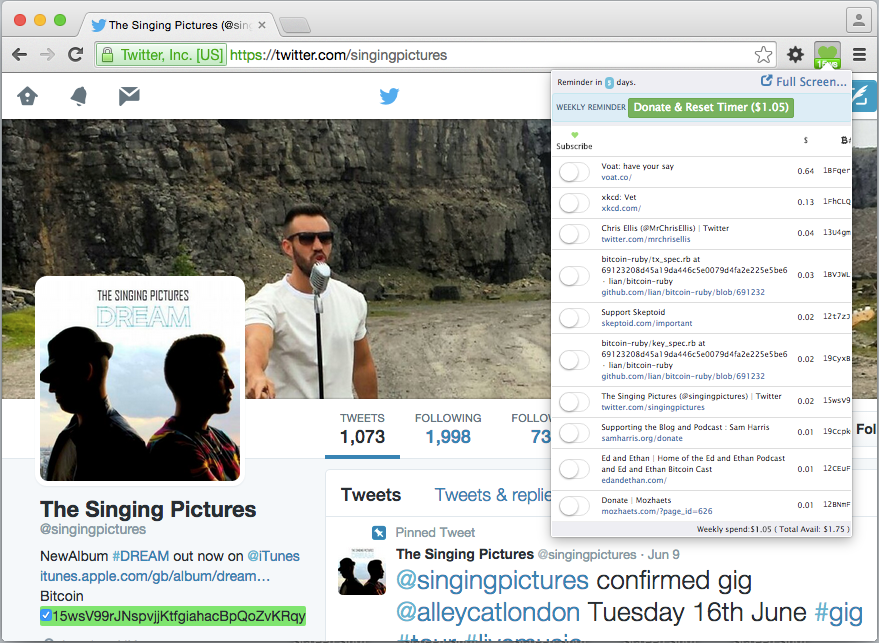
Task: Toggle Donate Mozhaets subscription
Action: 575,506
